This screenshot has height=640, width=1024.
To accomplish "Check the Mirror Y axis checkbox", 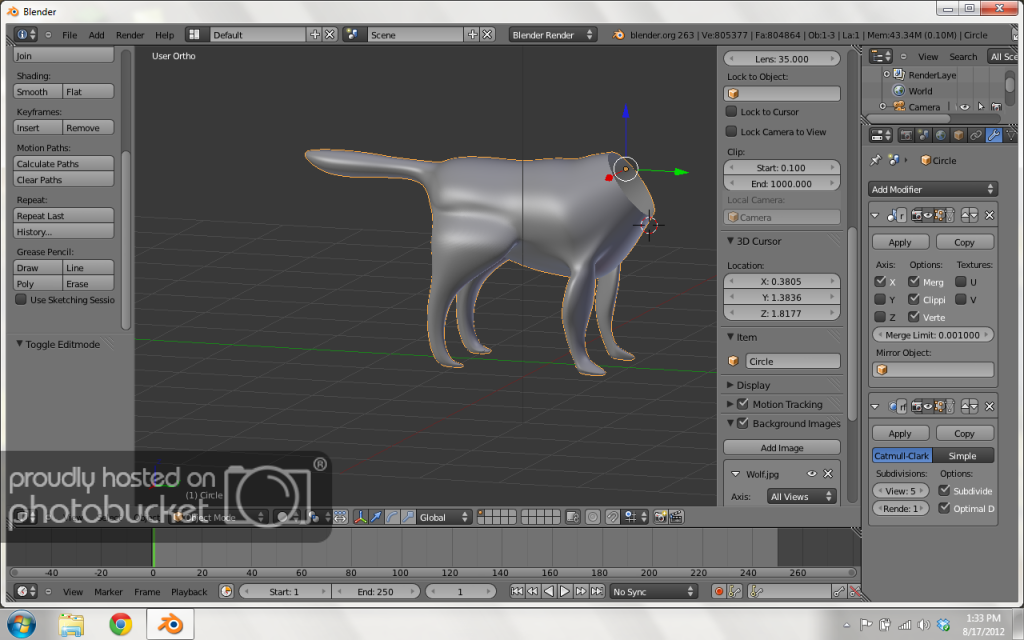I will click(880, 299).
